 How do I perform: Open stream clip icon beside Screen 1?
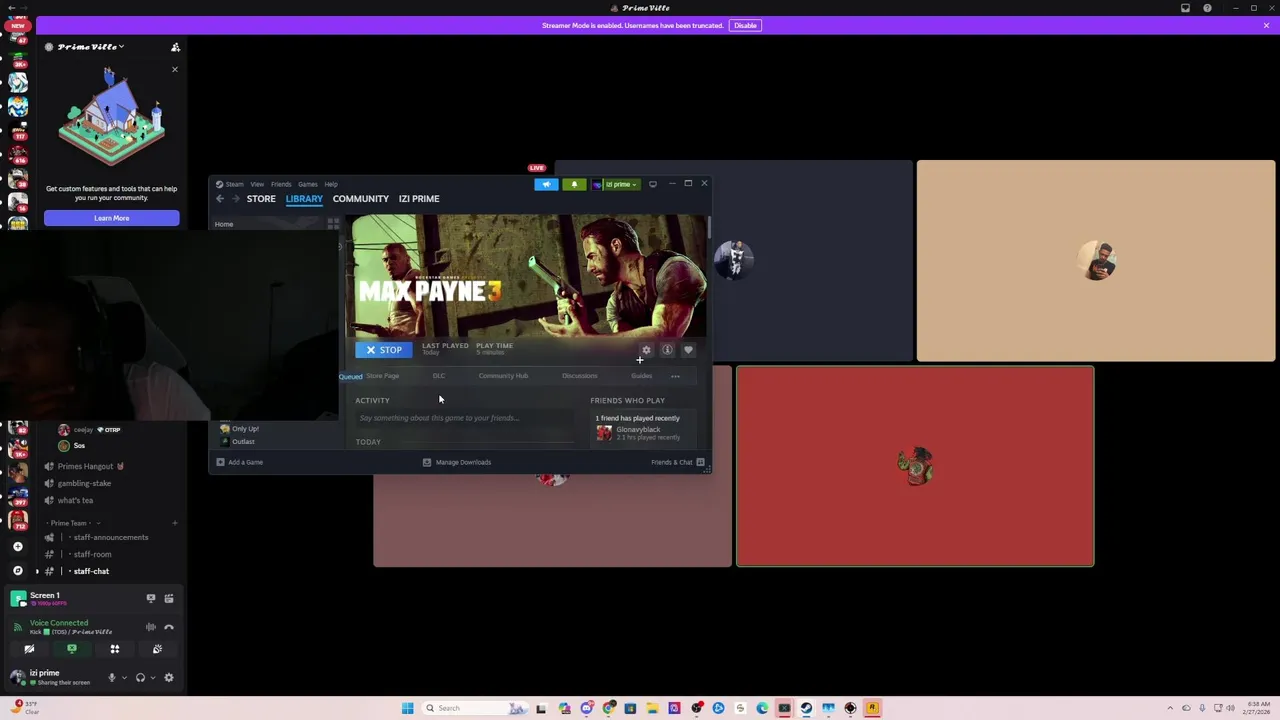(169, 598)
